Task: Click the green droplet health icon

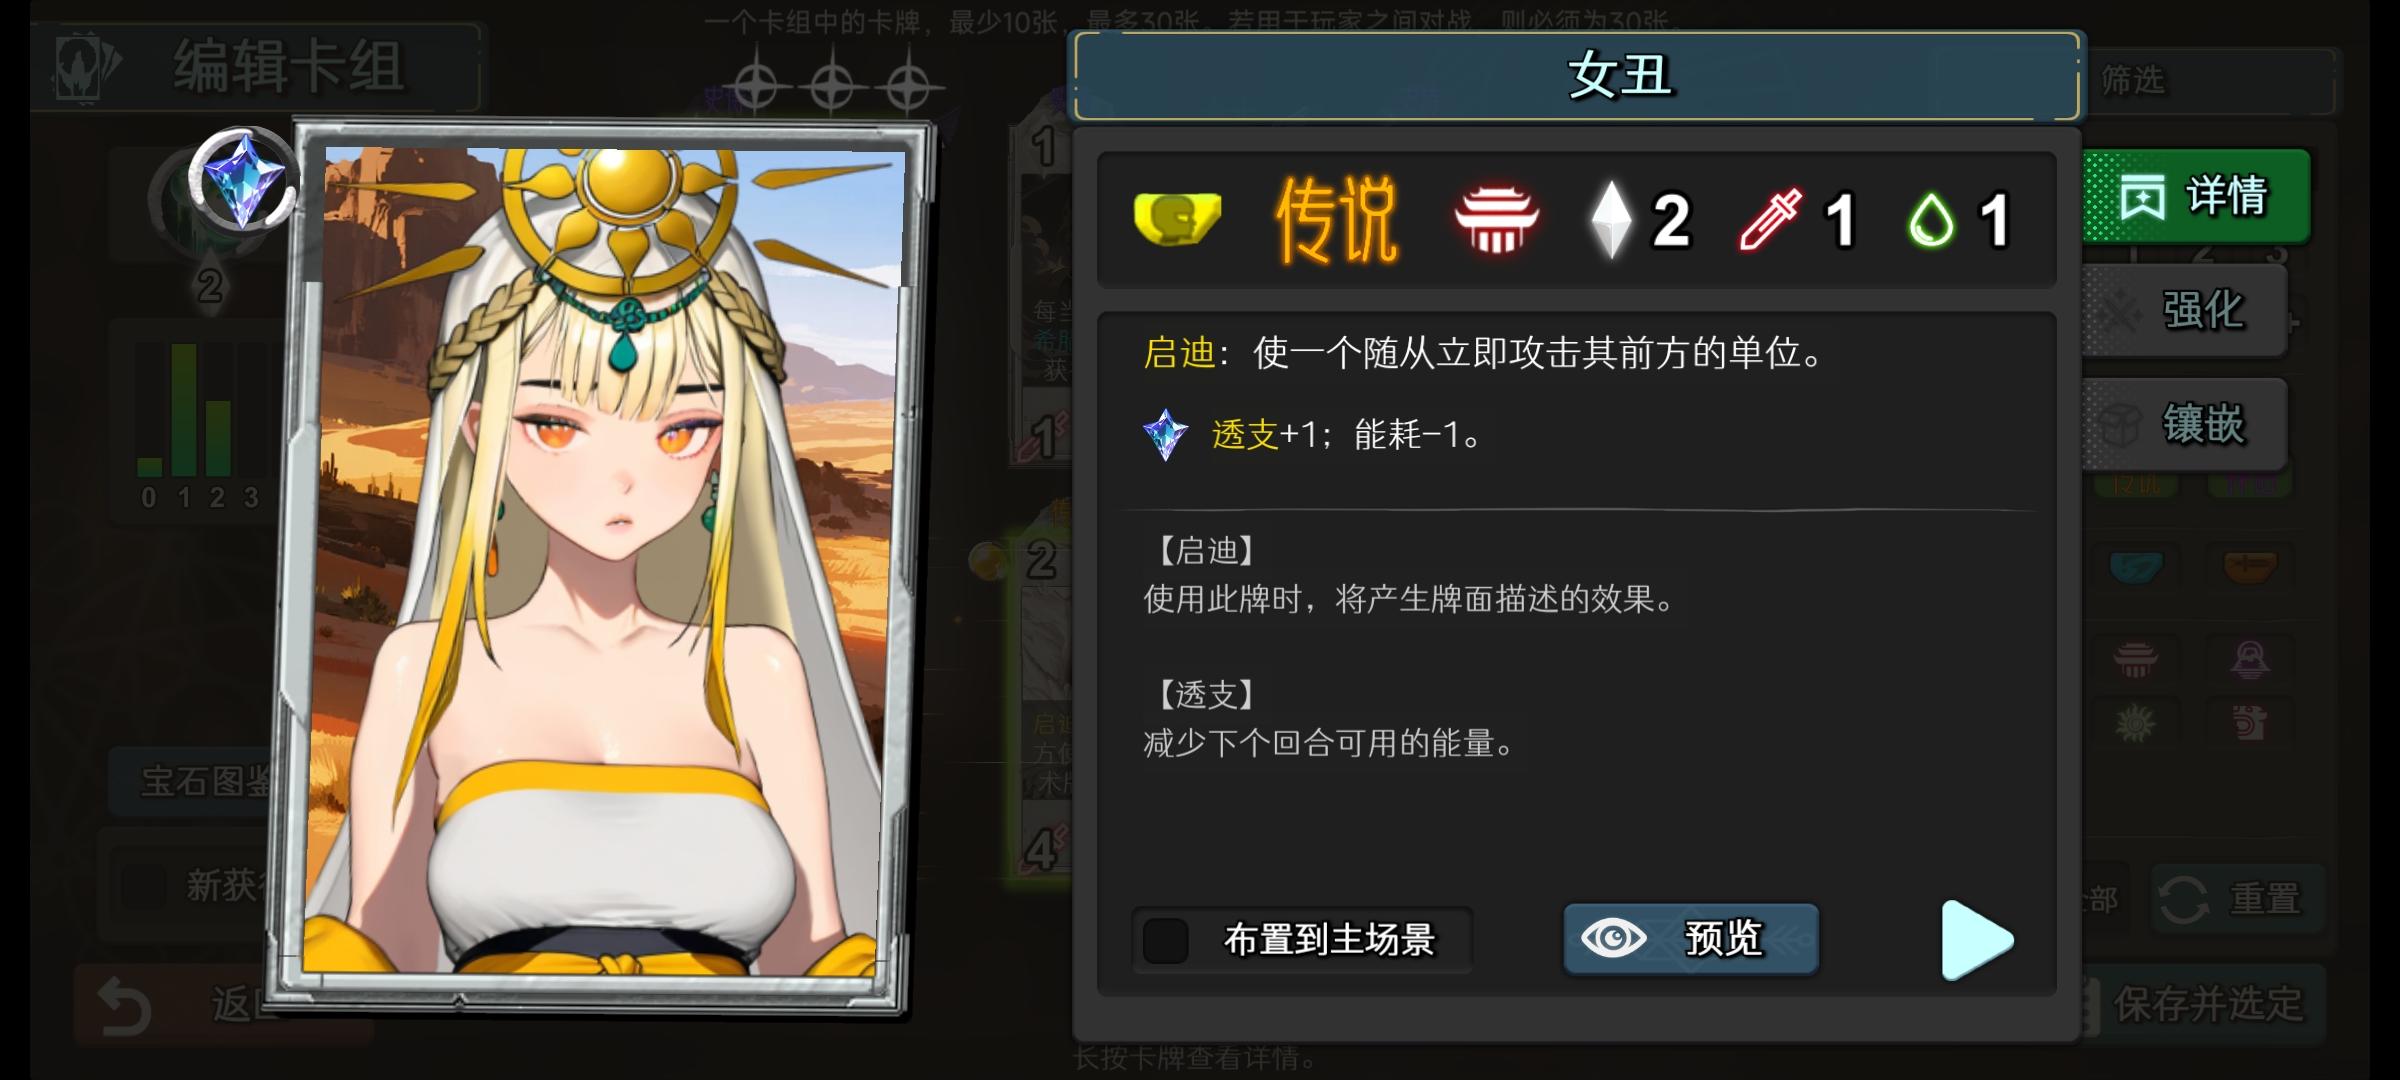Action: [x=1930, y=219]
